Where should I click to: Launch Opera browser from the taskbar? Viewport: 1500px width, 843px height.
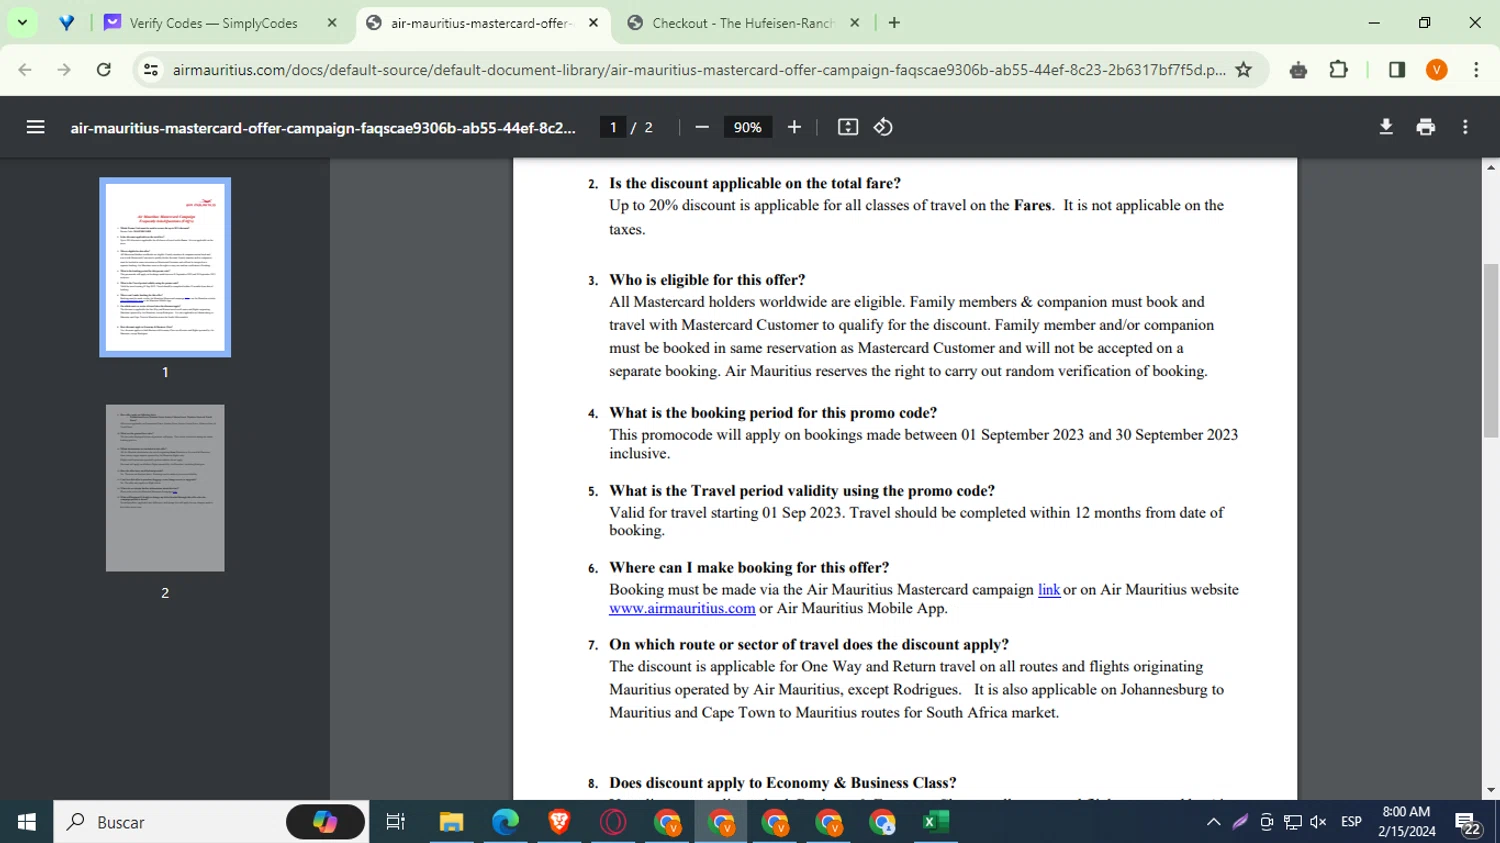click(613, 822)
